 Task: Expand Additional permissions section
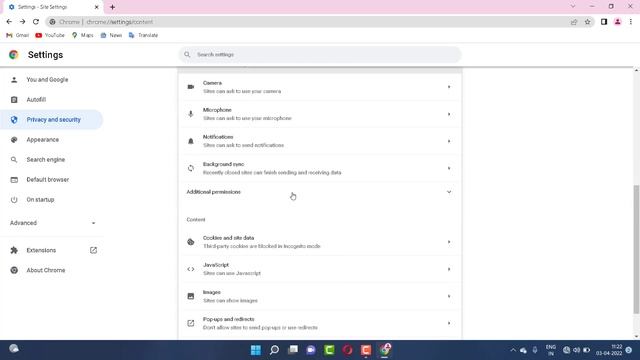(x=320, y=192)
